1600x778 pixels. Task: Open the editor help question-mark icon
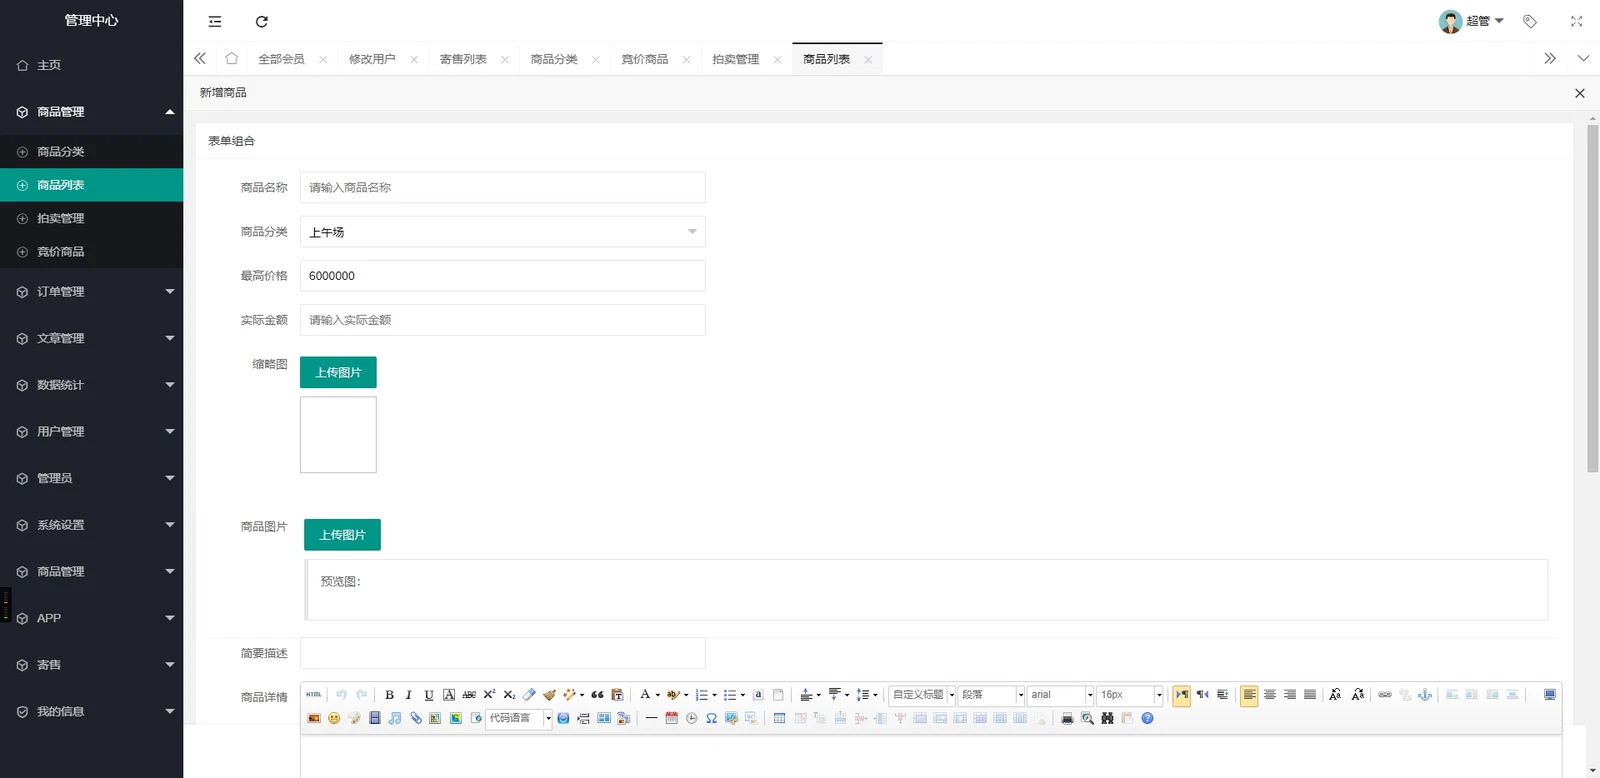coord(1147,718)
